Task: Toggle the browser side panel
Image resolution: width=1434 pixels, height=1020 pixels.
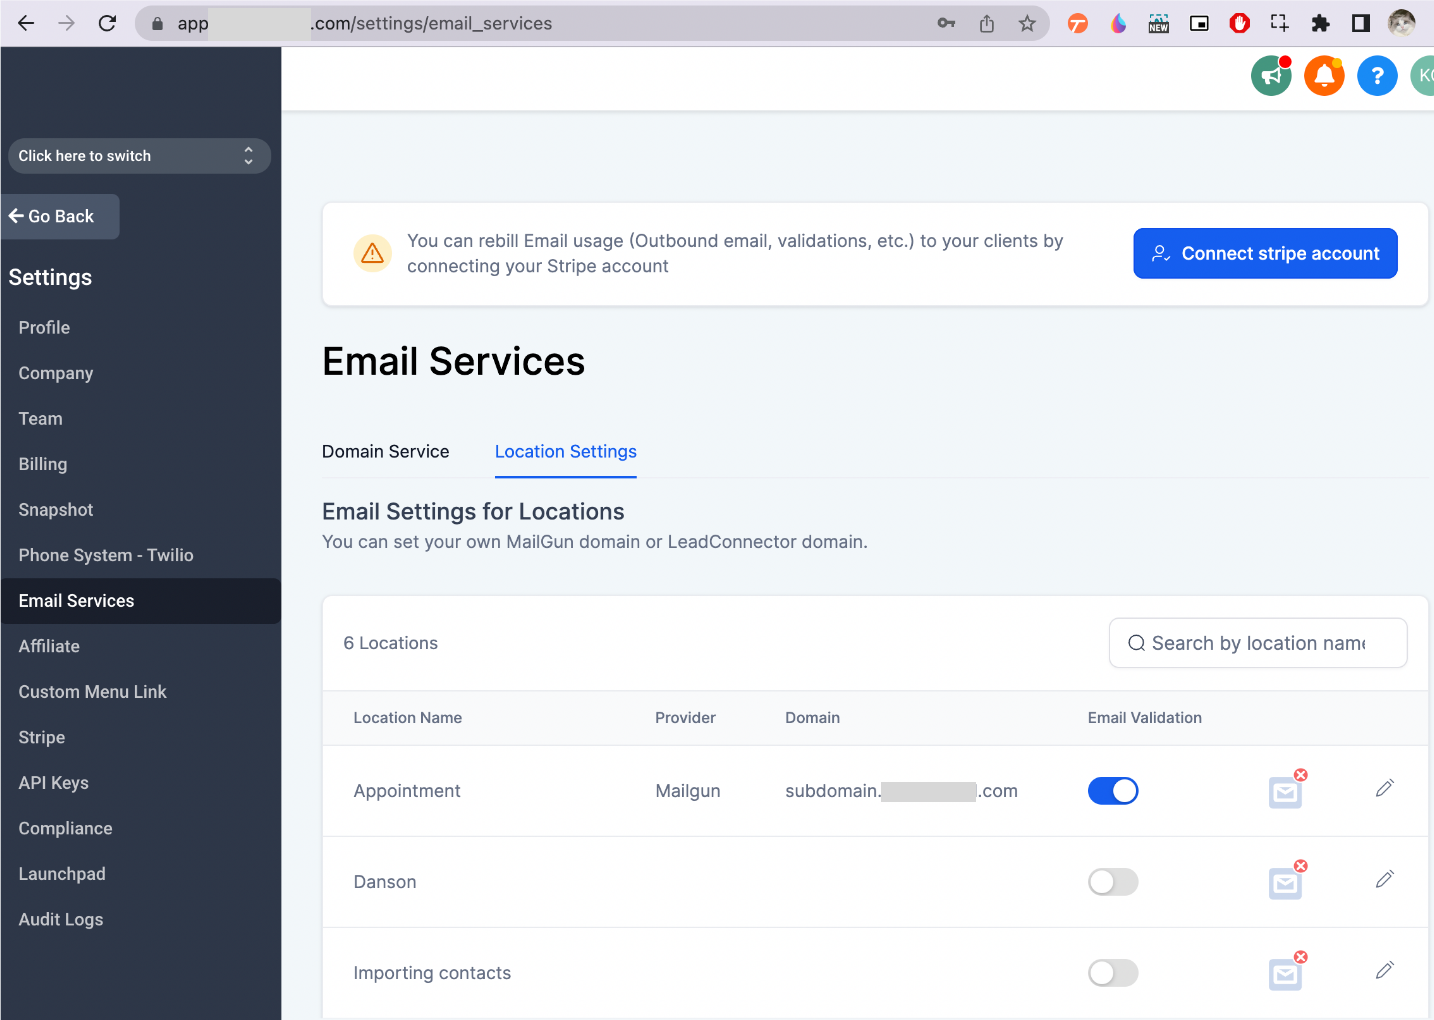Action: coord(1361,23)
